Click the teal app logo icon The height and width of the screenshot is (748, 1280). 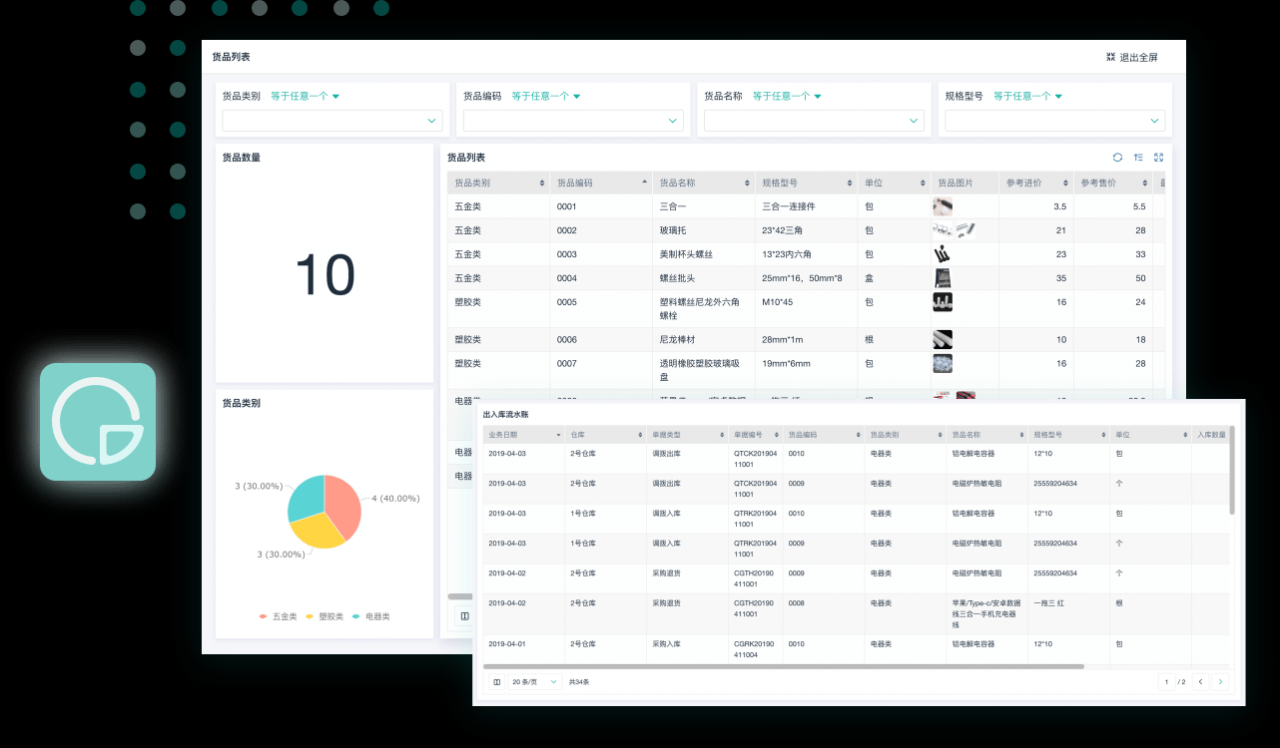(98, 422)
